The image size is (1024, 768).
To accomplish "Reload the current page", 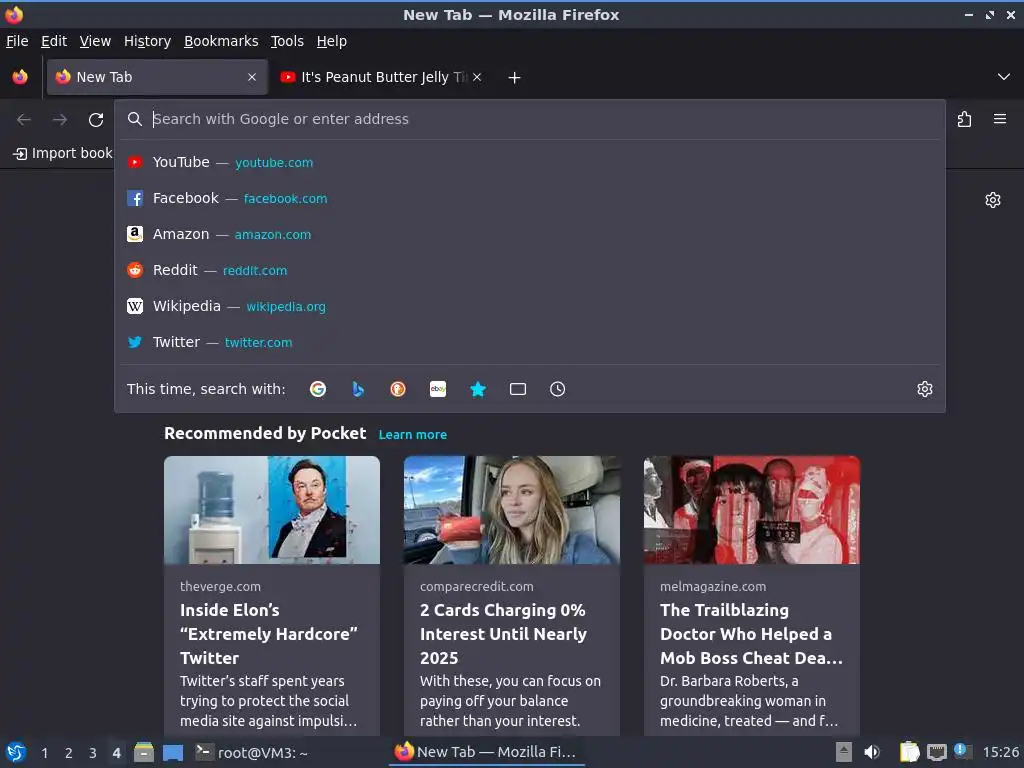I will pos(96,120).
